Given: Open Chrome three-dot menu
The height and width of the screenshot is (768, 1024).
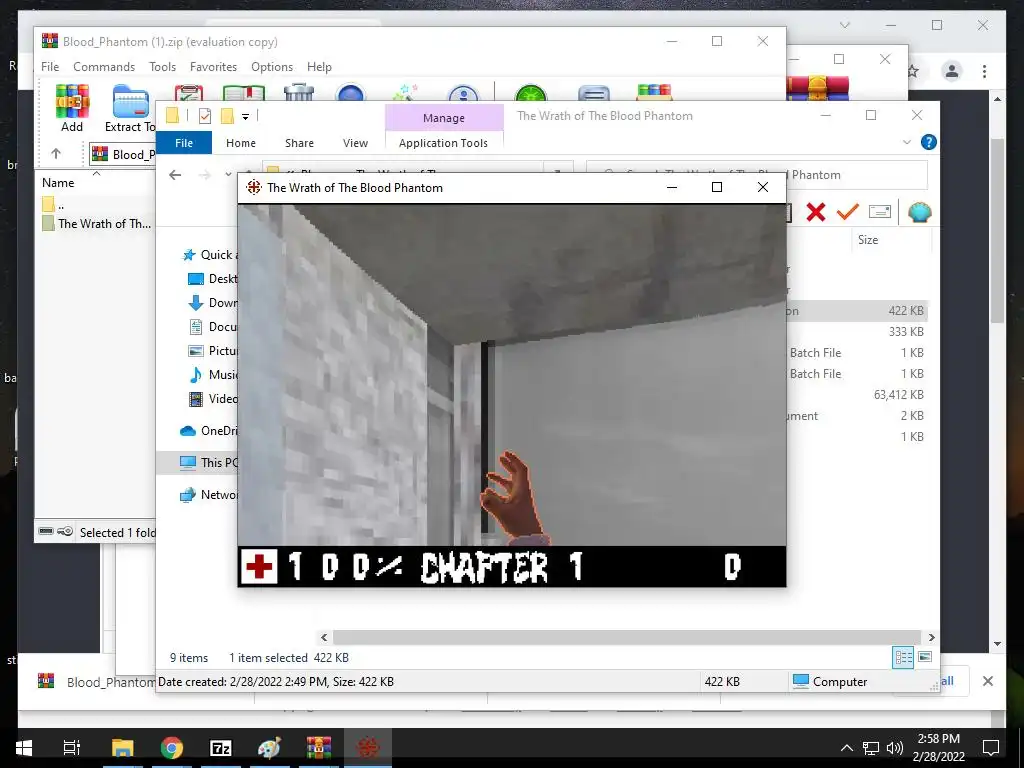Looking at the screenshot, I should click(x=984, y=71).
